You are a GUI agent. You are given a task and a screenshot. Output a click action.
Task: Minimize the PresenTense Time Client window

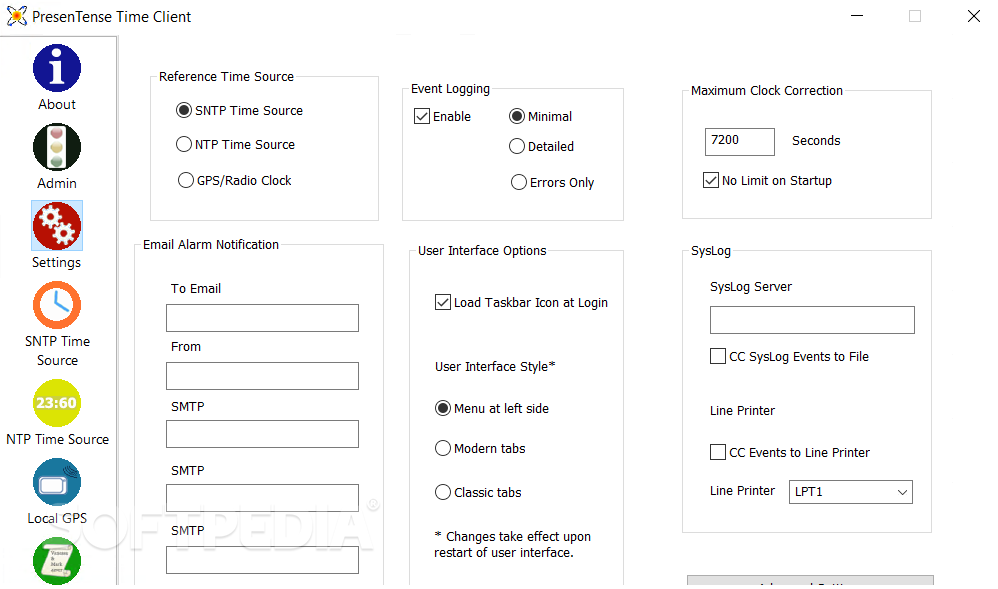[857, 16]
